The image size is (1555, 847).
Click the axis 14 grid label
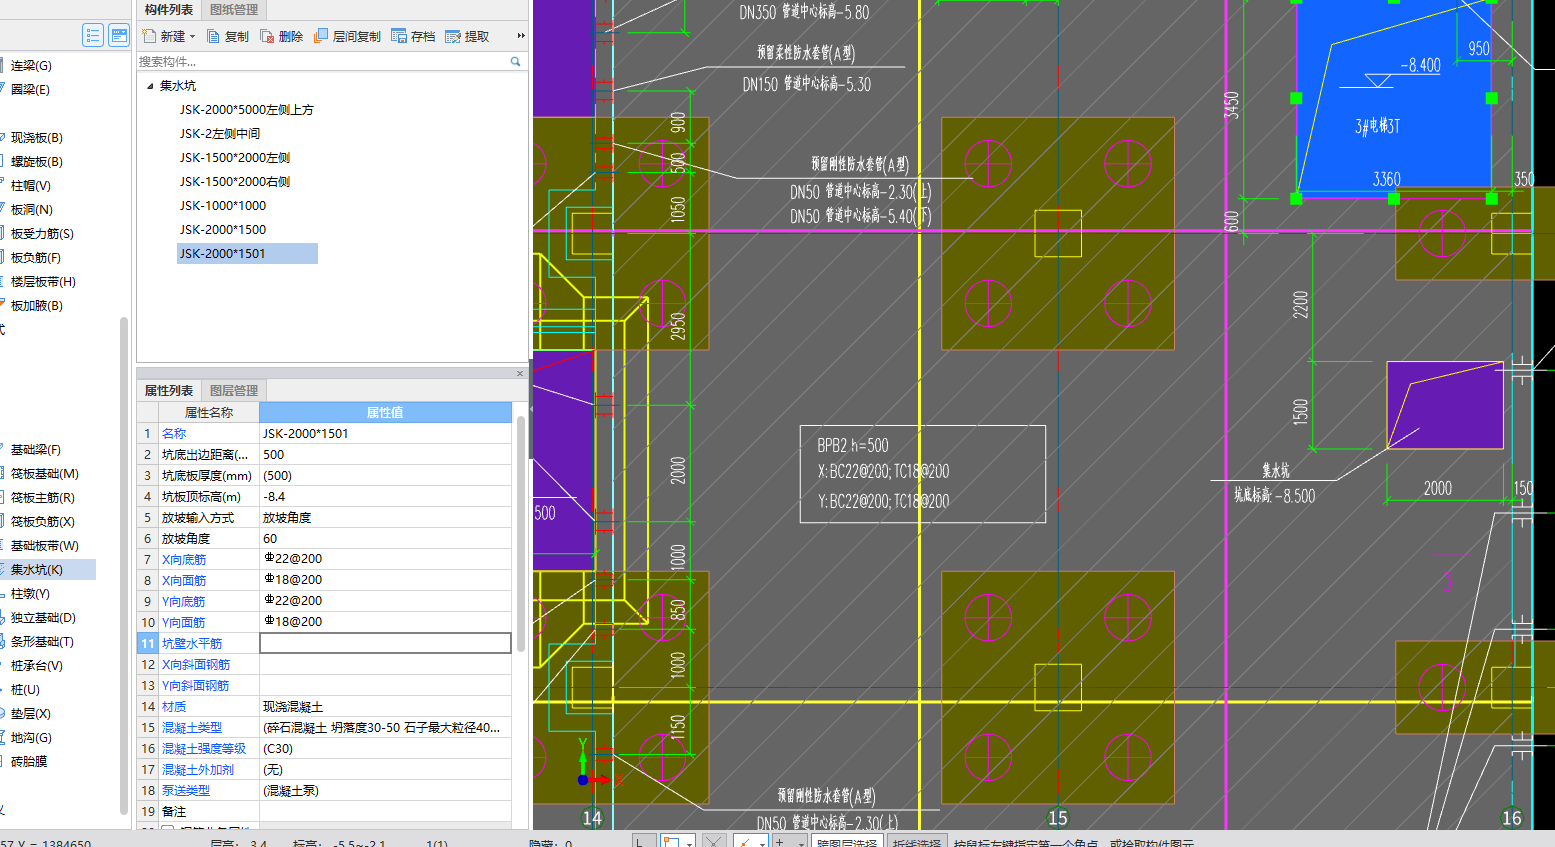point(592,818)
